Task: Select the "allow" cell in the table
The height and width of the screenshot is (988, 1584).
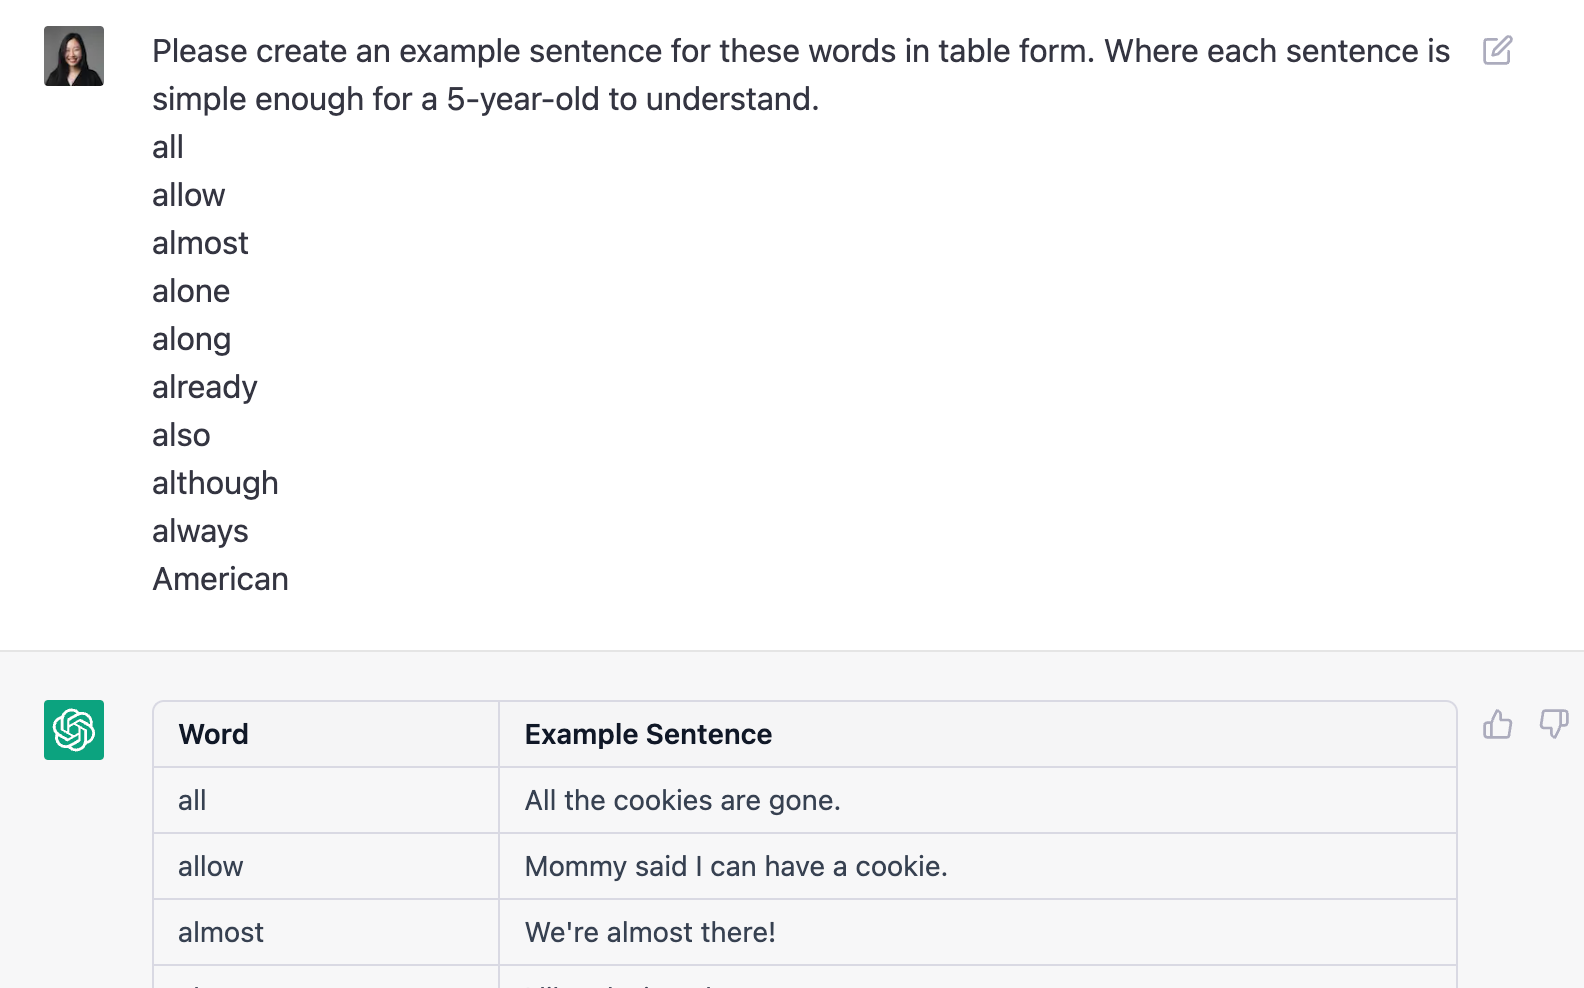Action: [211, 866]
